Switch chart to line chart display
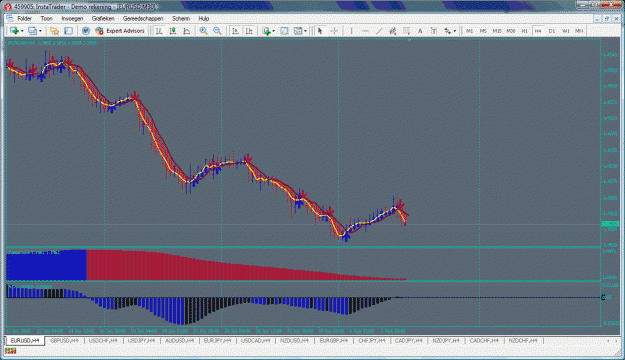 click(x=187, y=31)
